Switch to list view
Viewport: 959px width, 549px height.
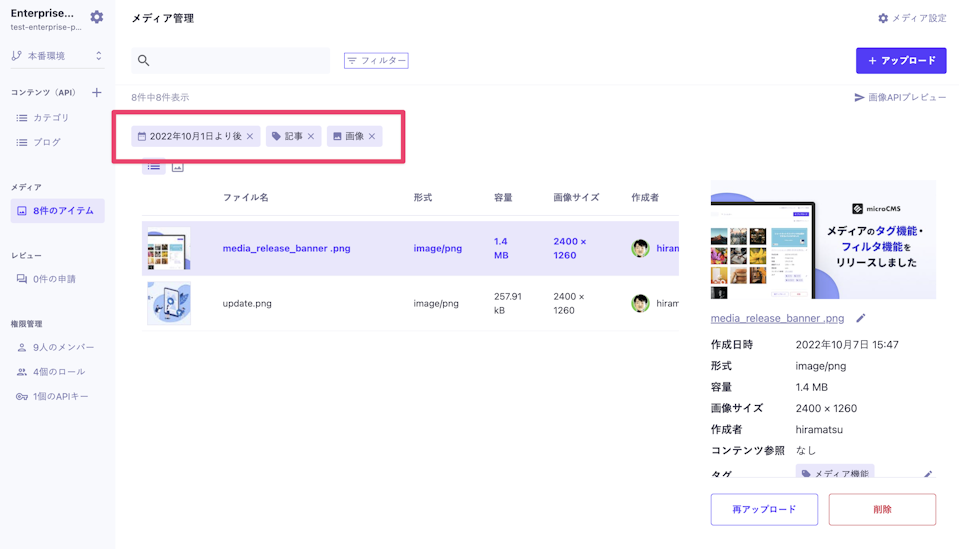click(x=154, y=167)
